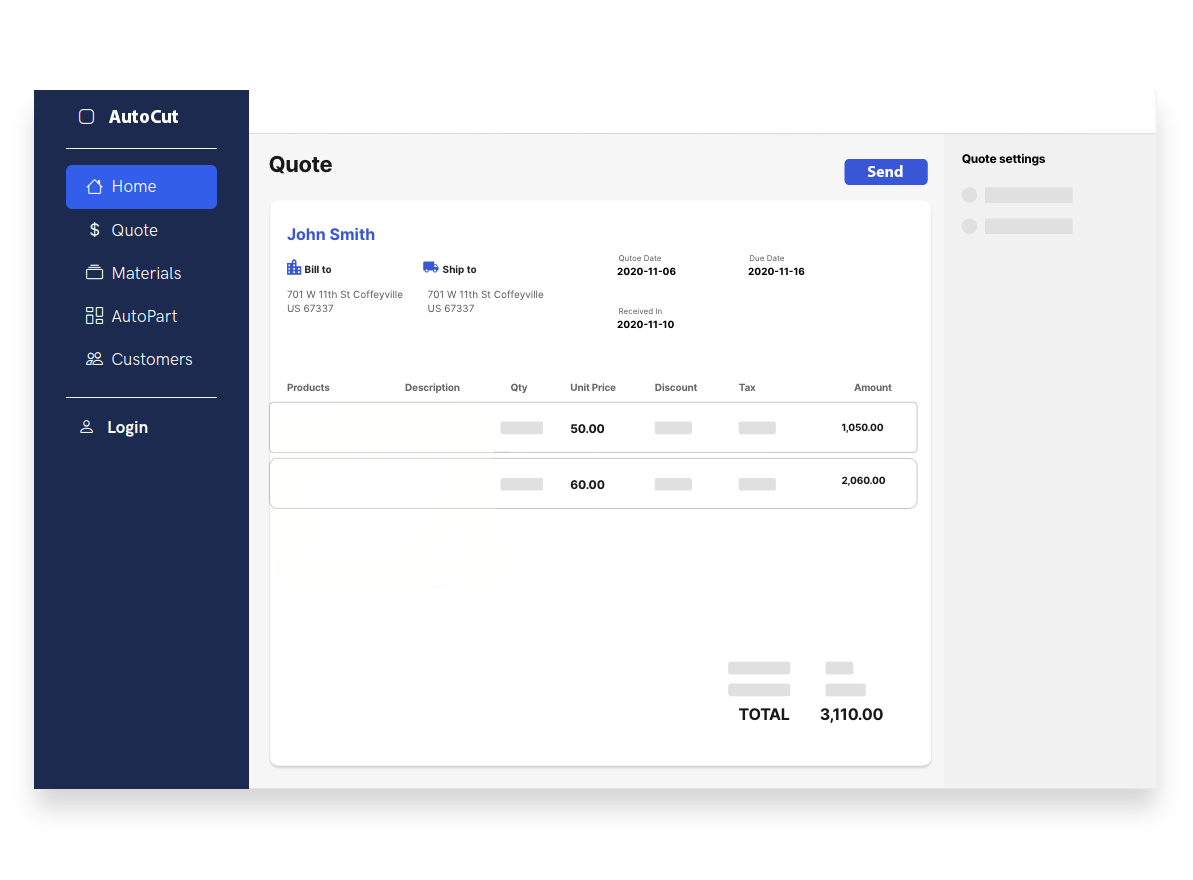Edit the Tax field in the 60.00 row
Viewport: 1193px width, 880px height.
[757, 484]
